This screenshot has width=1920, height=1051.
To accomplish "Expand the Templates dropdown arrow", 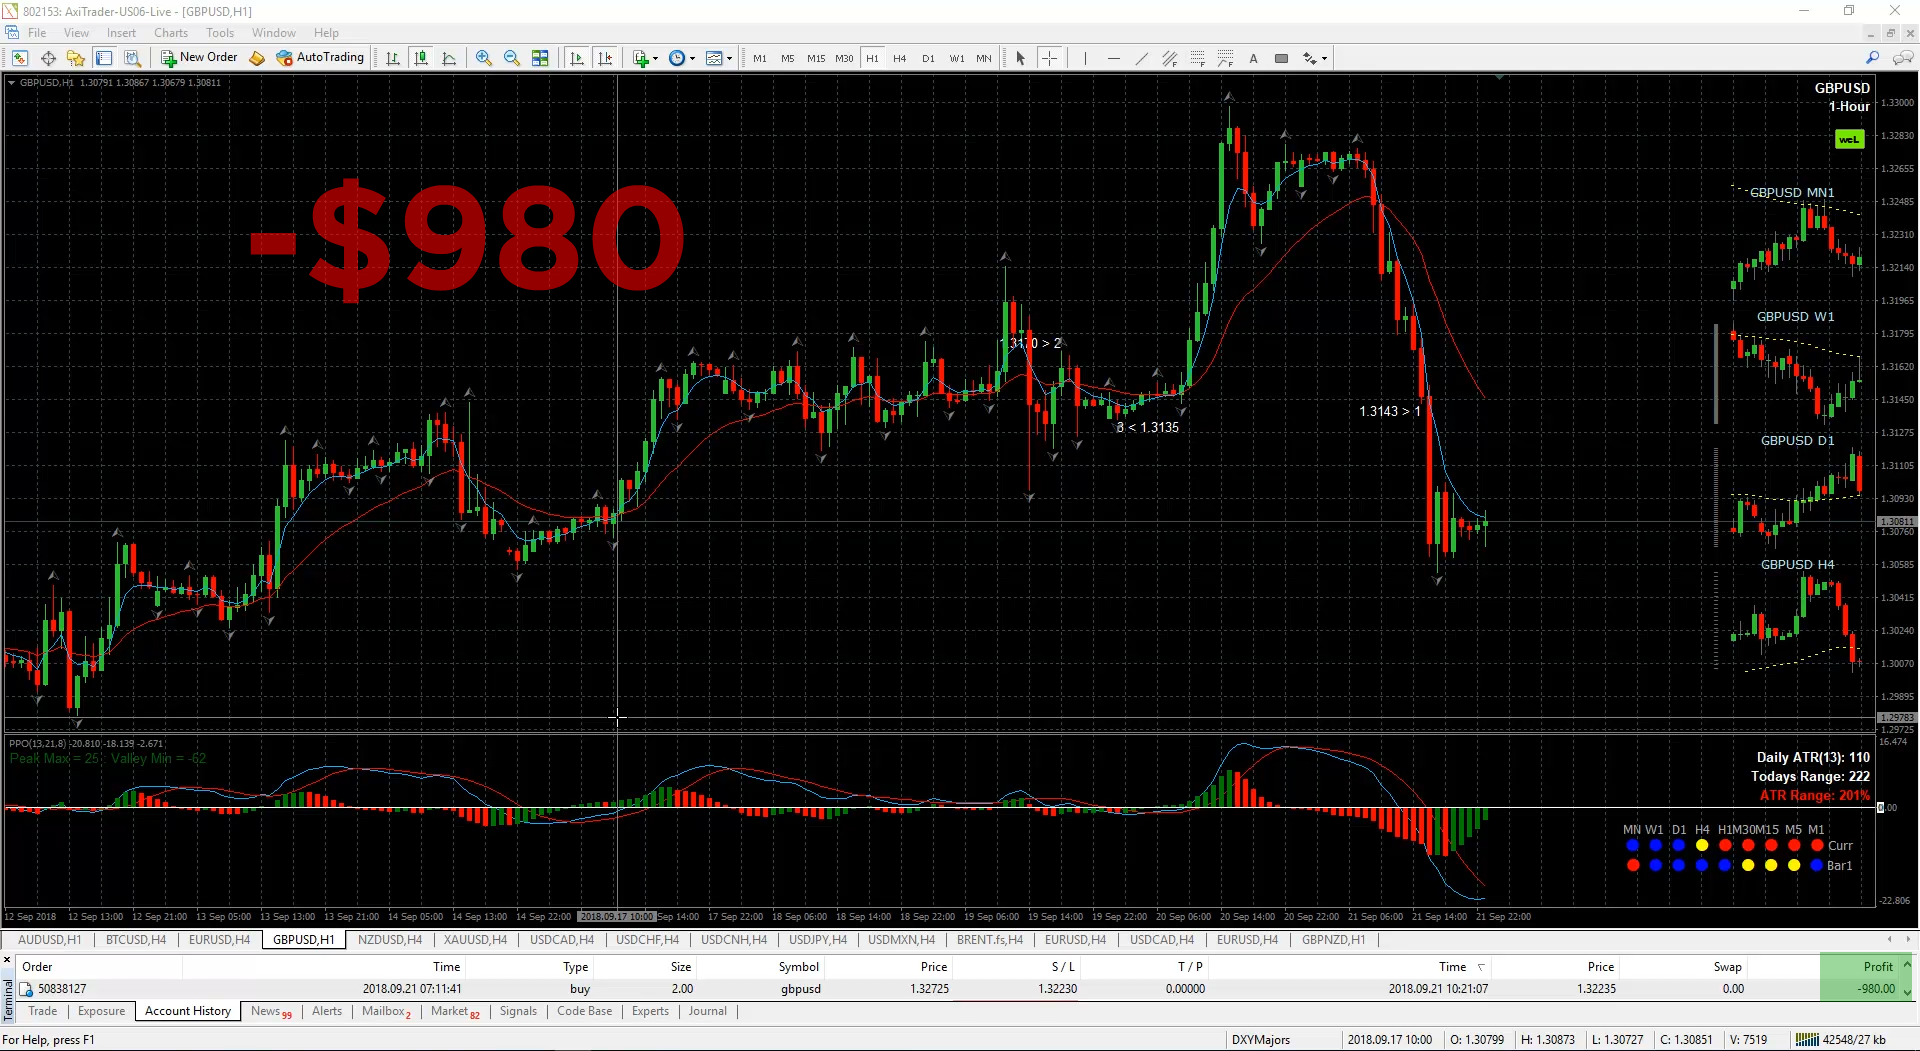I will 729,58.
